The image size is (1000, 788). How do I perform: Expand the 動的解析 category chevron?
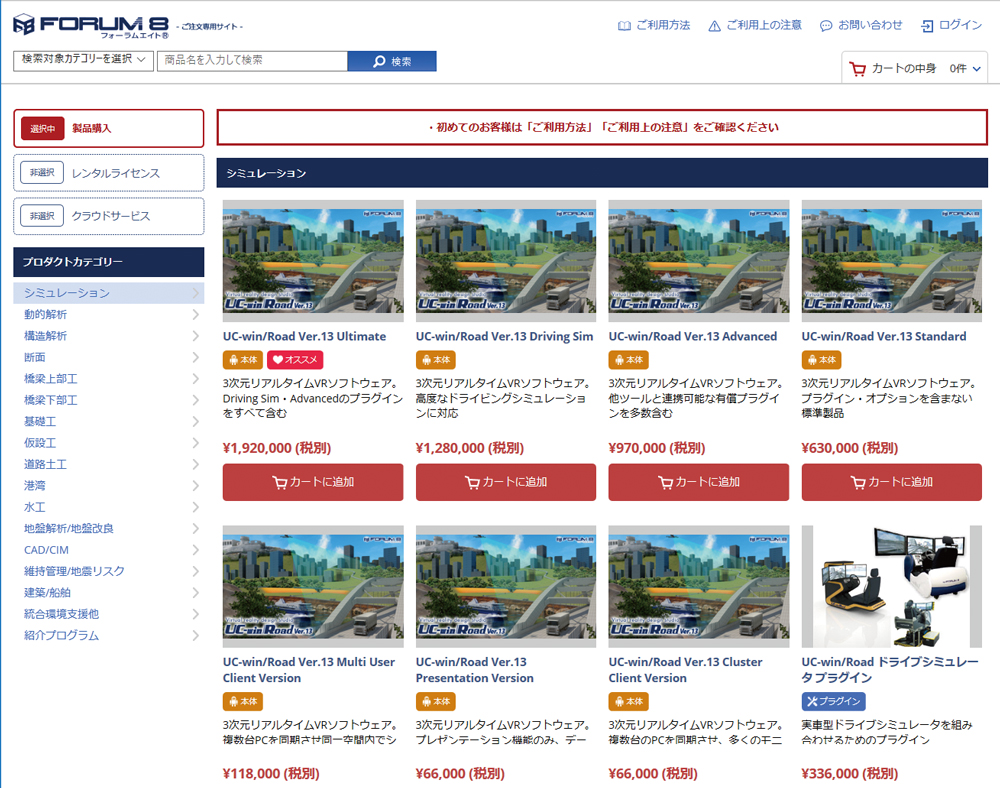coord(196,314)
